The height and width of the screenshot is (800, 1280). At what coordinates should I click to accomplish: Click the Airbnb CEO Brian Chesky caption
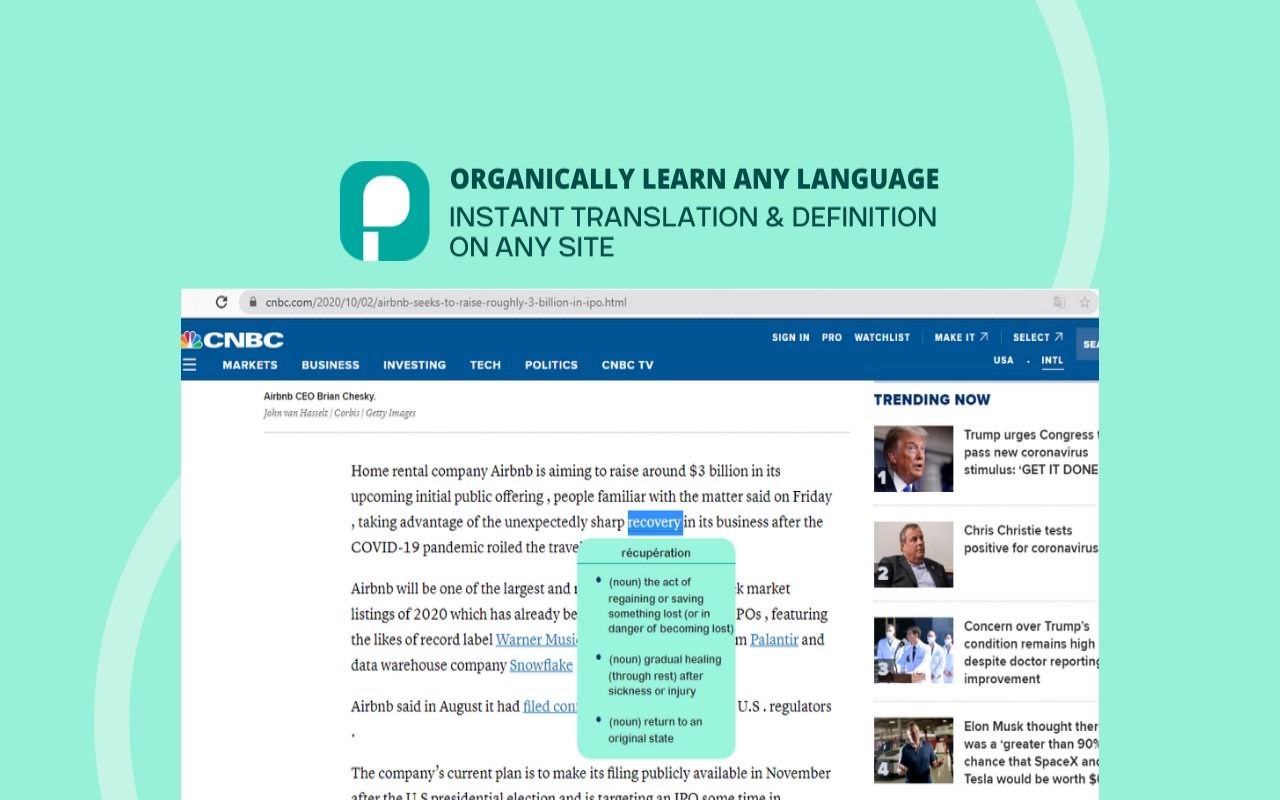tap(320, 397)
